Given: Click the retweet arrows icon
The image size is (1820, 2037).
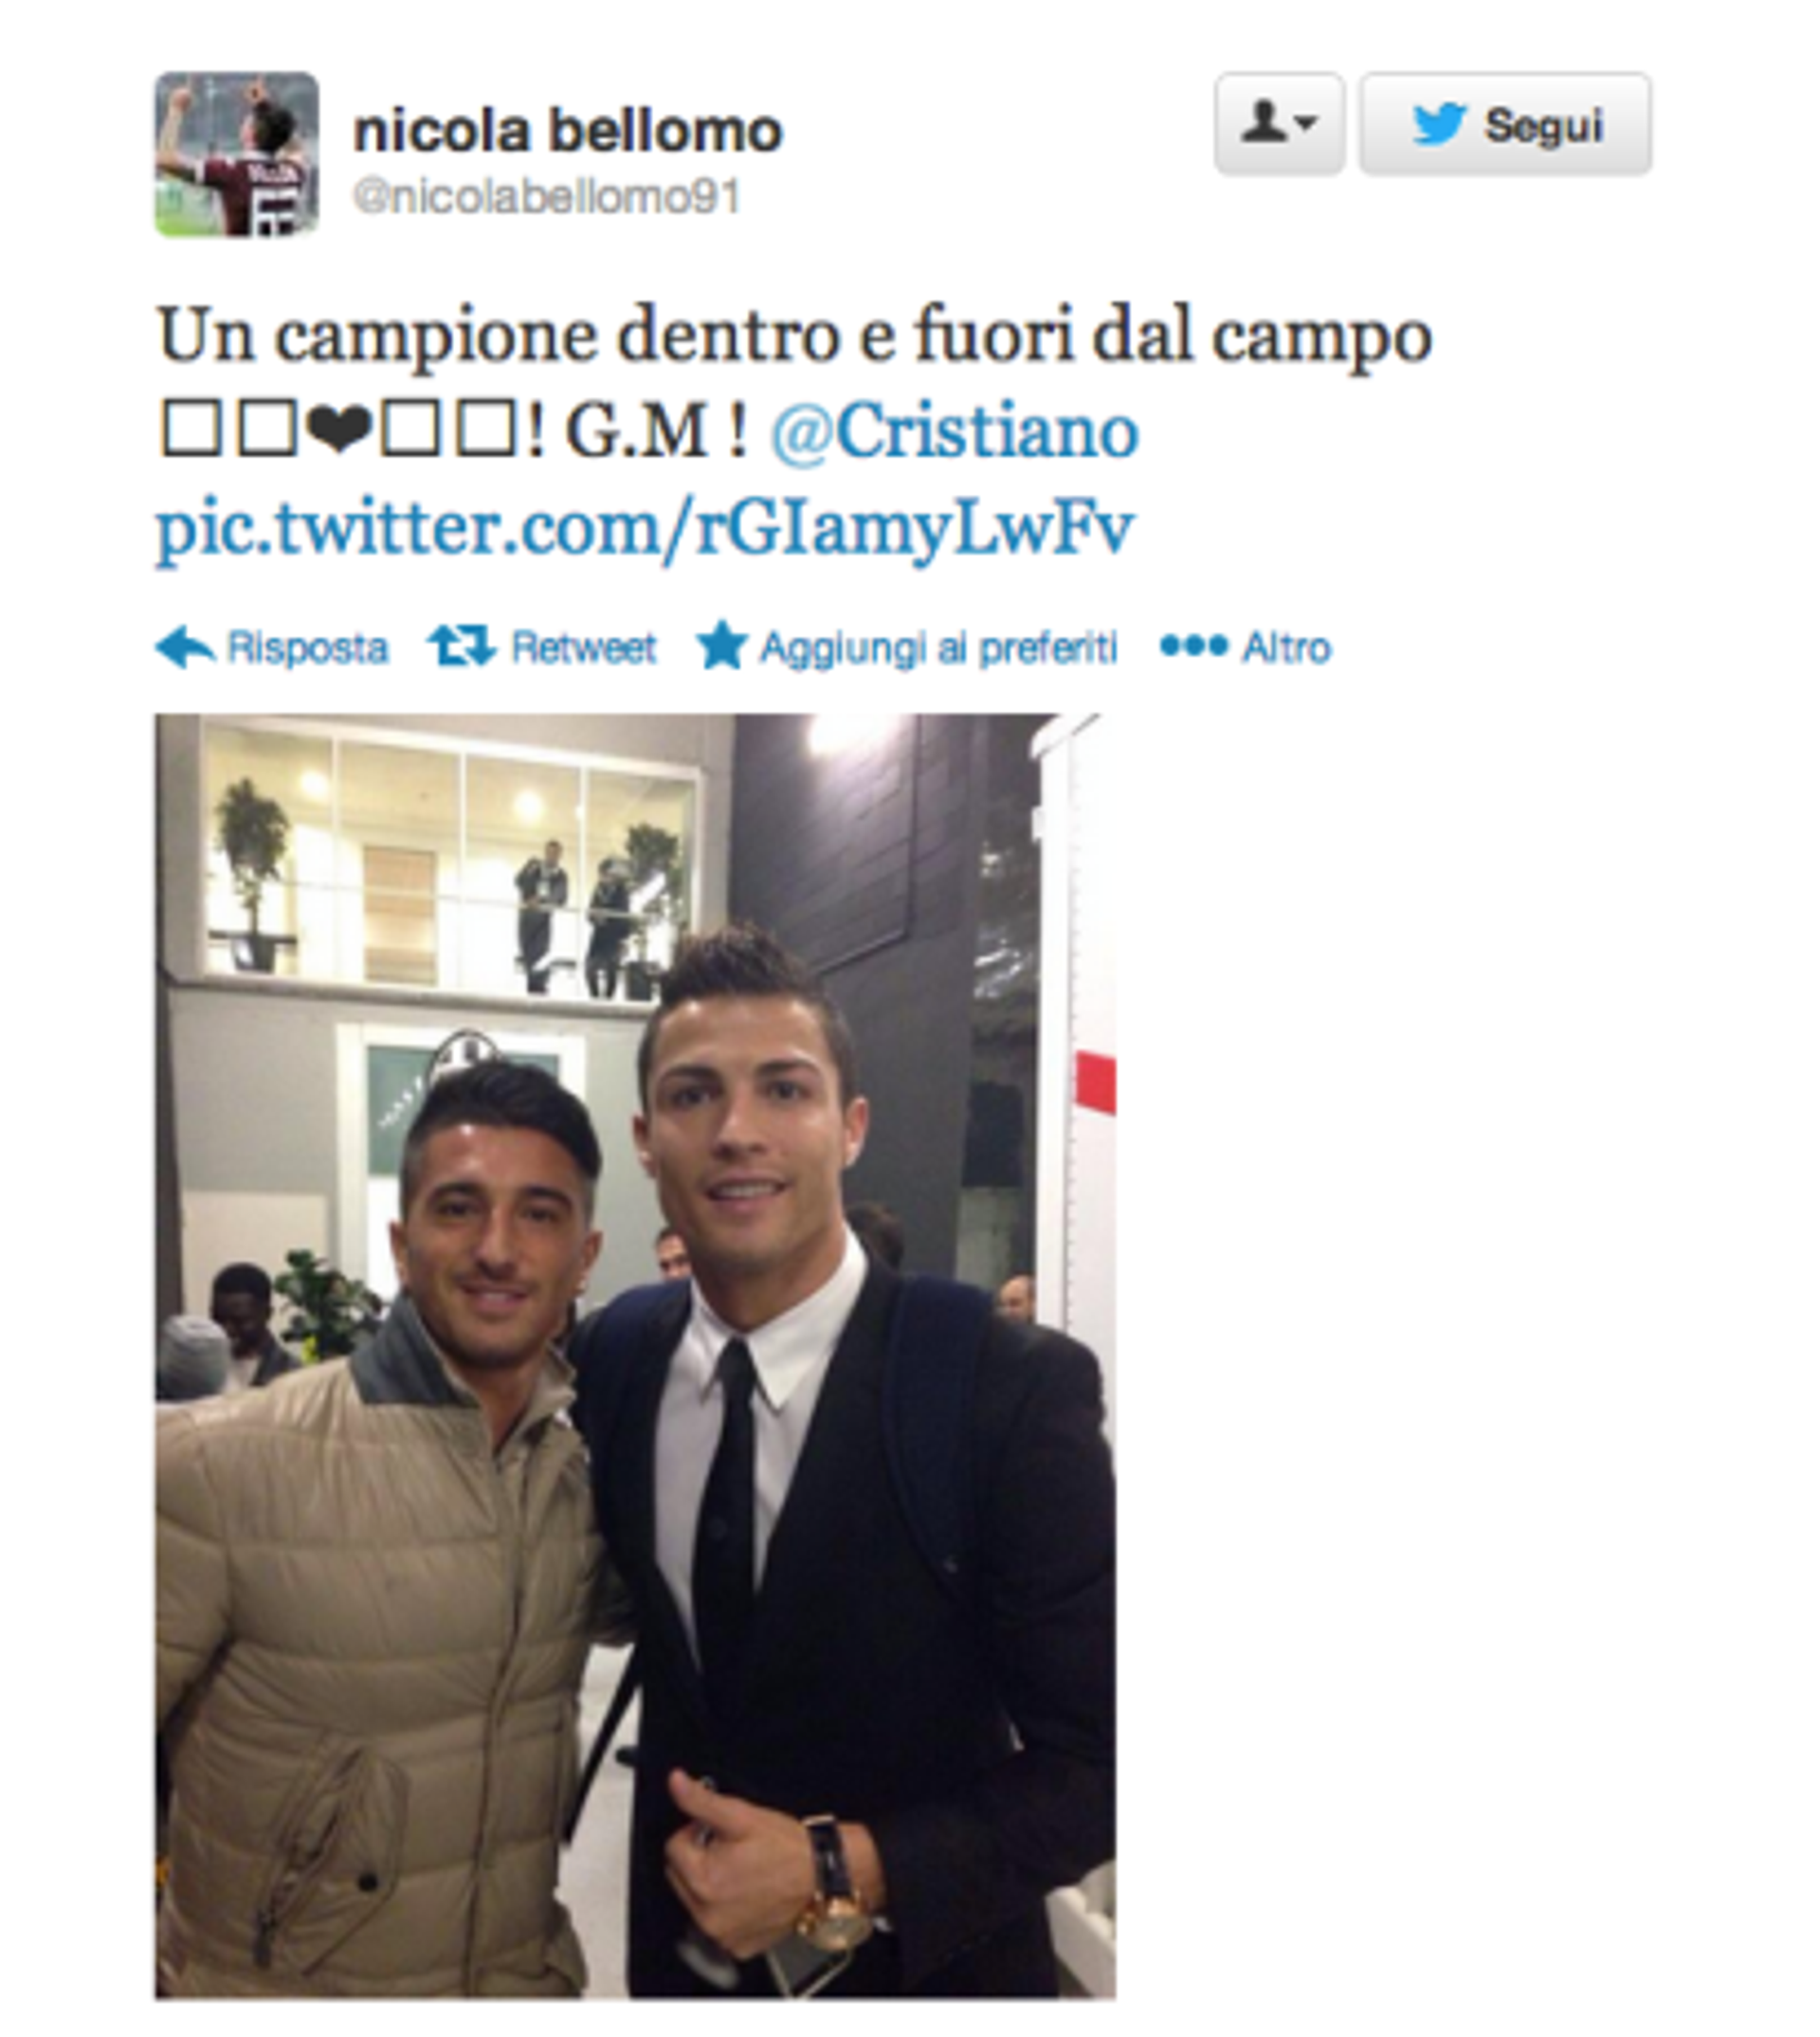Looking at the screenshot, I should [x=461, y=646].
